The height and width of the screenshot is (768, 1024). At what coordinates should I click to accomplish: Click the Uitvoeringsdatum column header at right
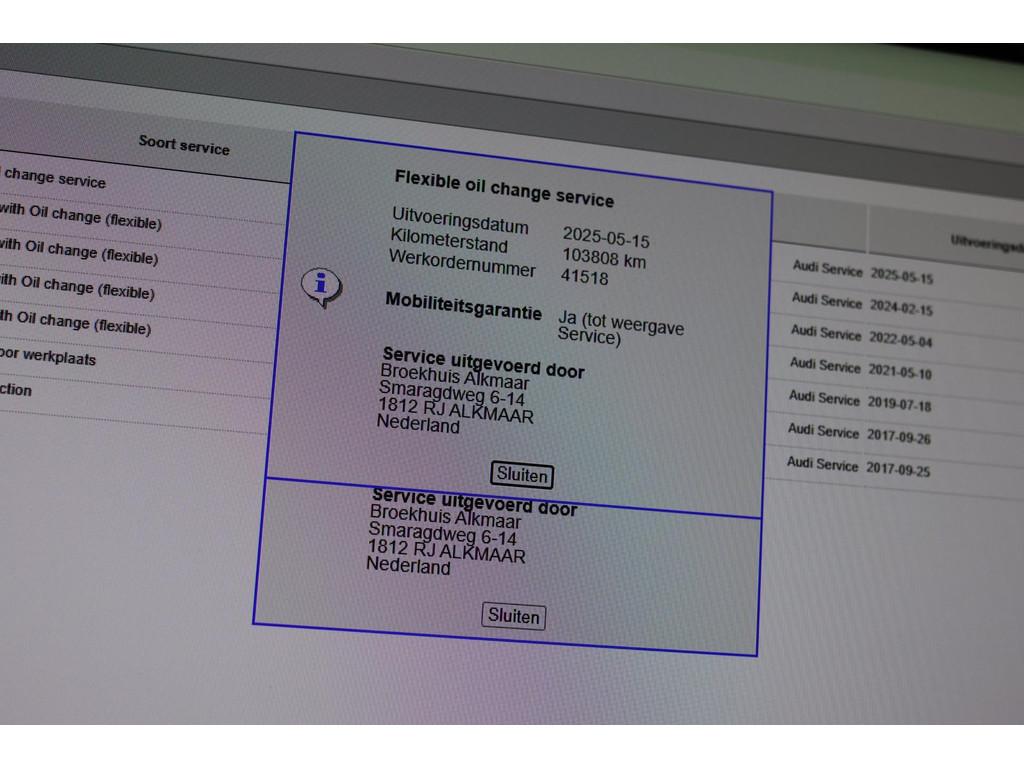click(985, 243)
